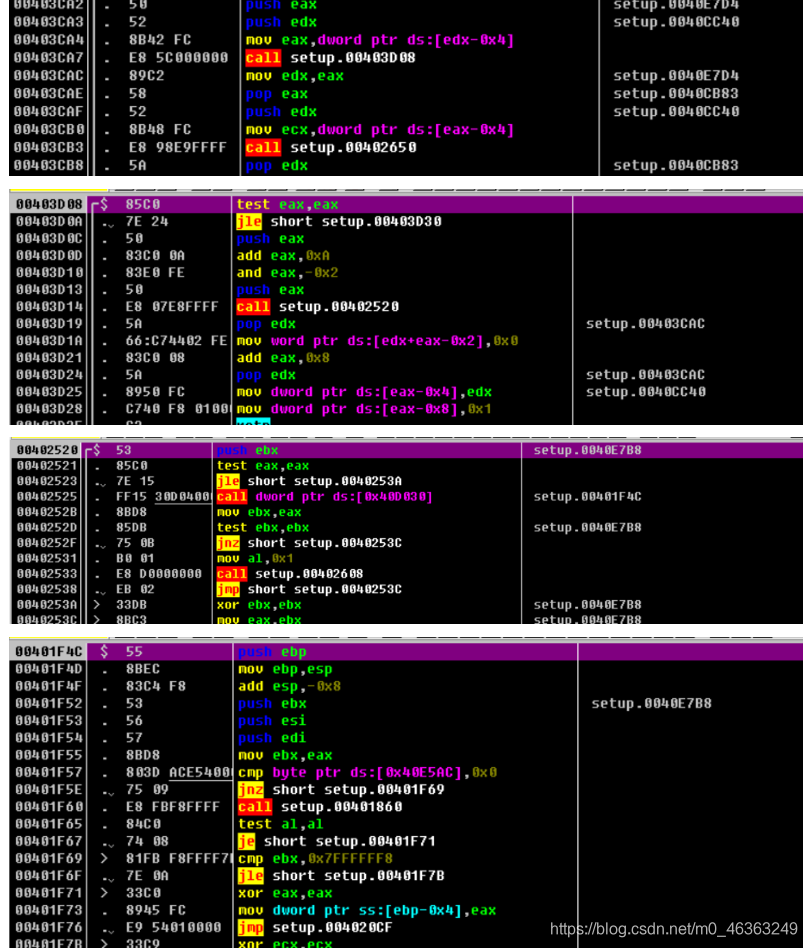Select the and eax,-0x2 instruction
Viewport: 808px width, 948px height.
point(287,273)
